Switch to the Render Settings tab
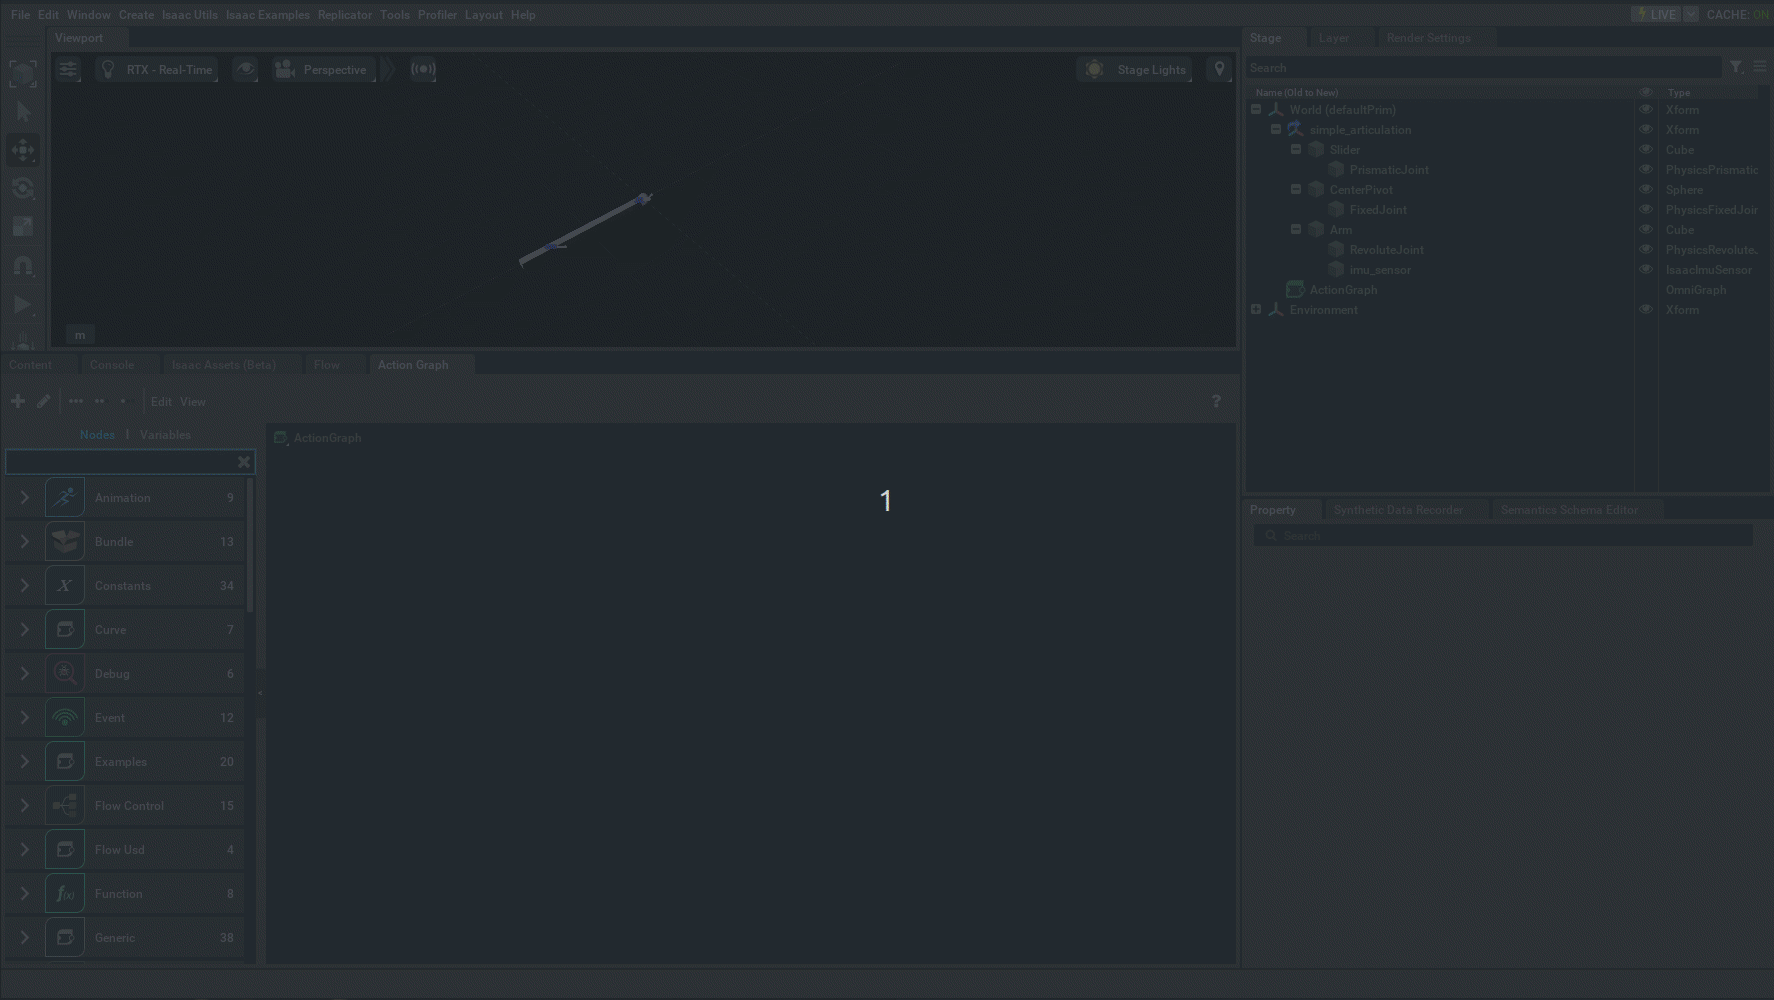 coord(1428,38)
